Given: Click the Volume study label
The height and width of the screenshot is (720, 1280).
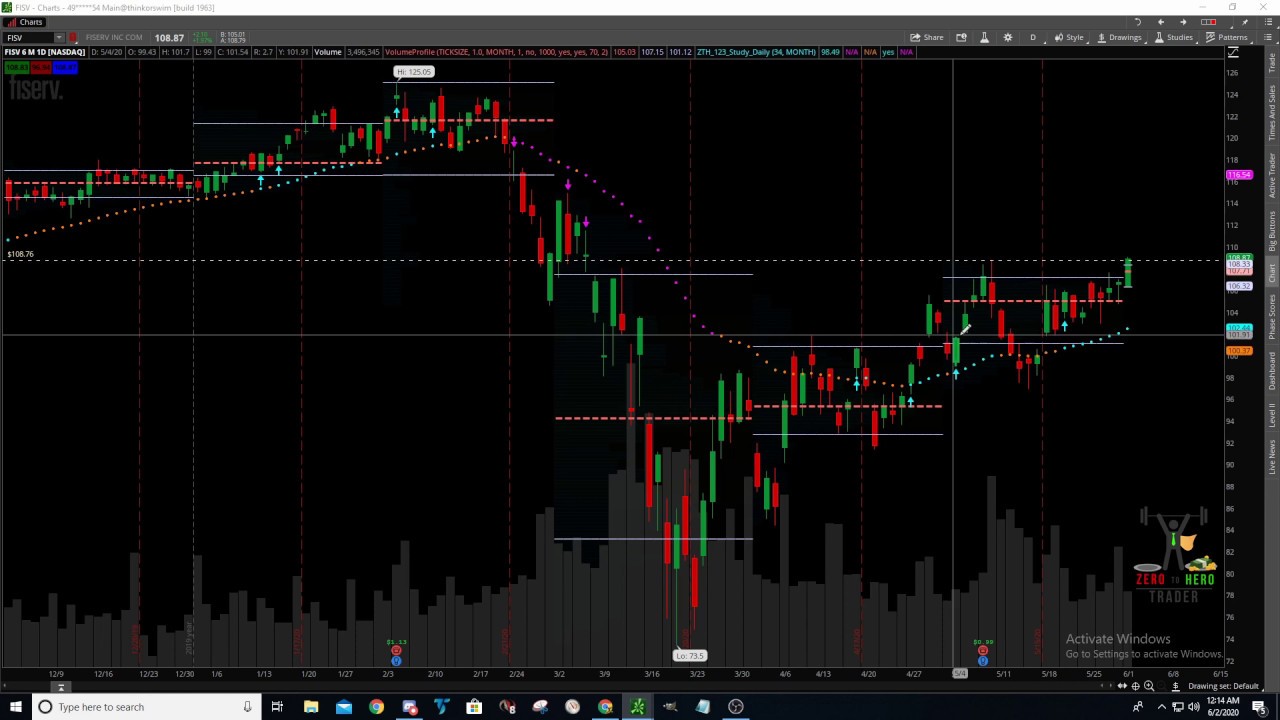Looking at the screenshot, I should pos(327,52).
